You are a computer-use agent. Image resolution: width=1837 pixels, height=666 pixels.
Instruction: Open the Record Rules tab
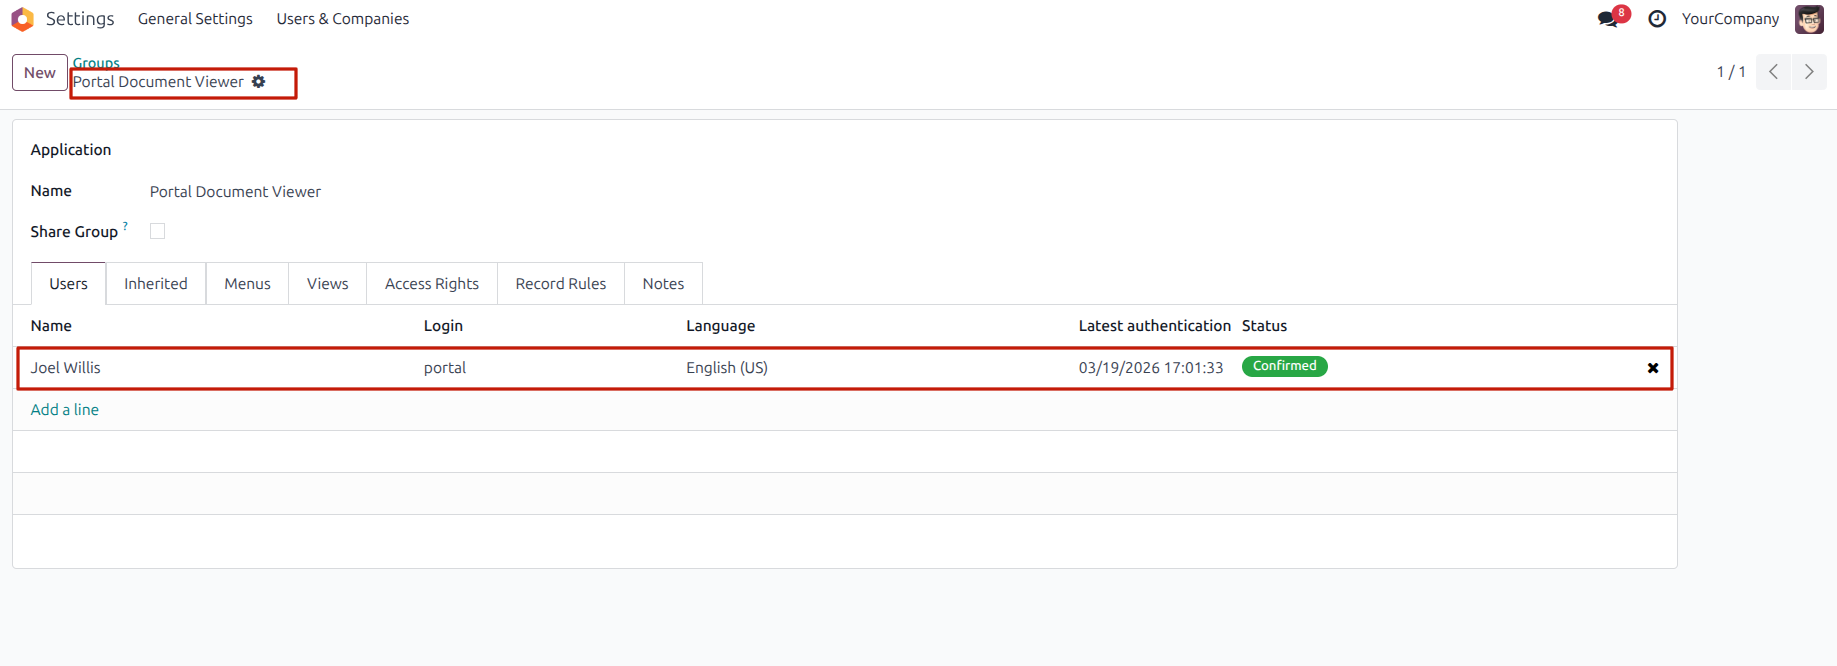(x=561, y=284)
